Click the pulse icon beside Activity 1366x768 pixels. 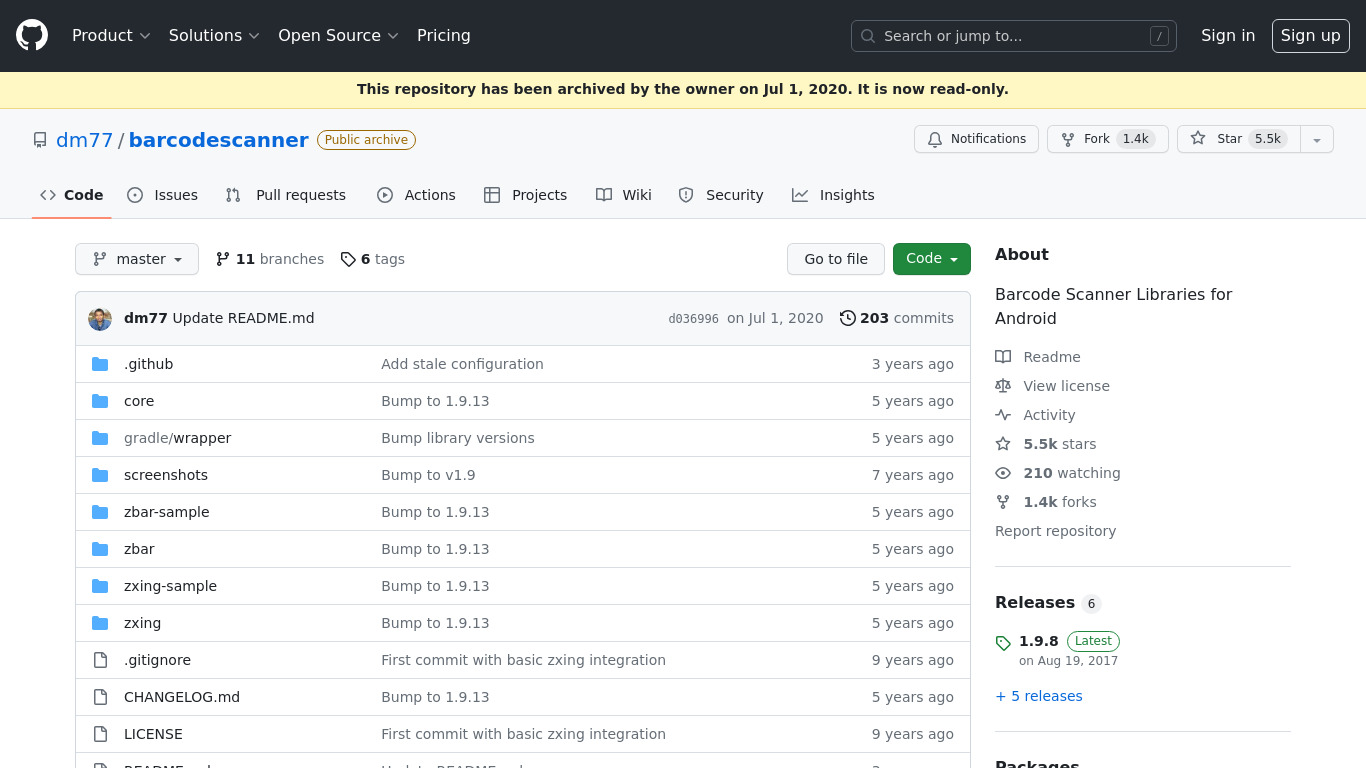point(1003,415)
